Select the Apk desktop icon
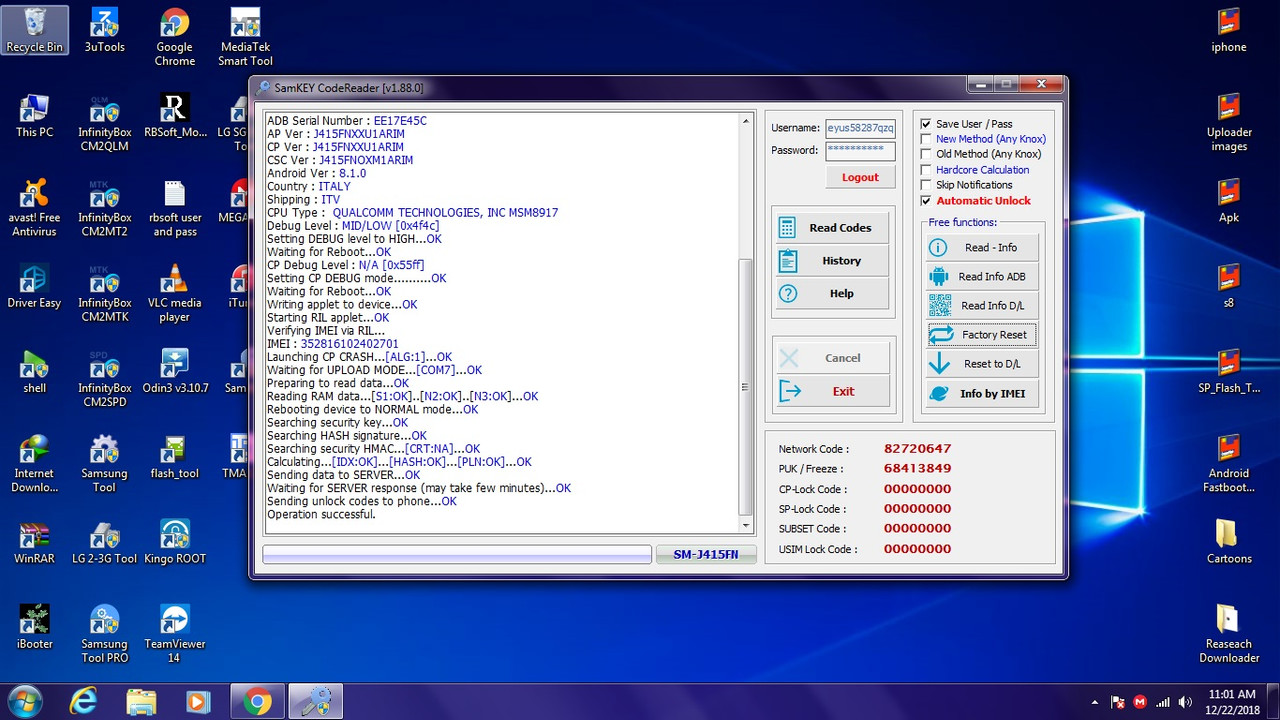This screenshot has width=1280, height=720. coord(1229,201)
